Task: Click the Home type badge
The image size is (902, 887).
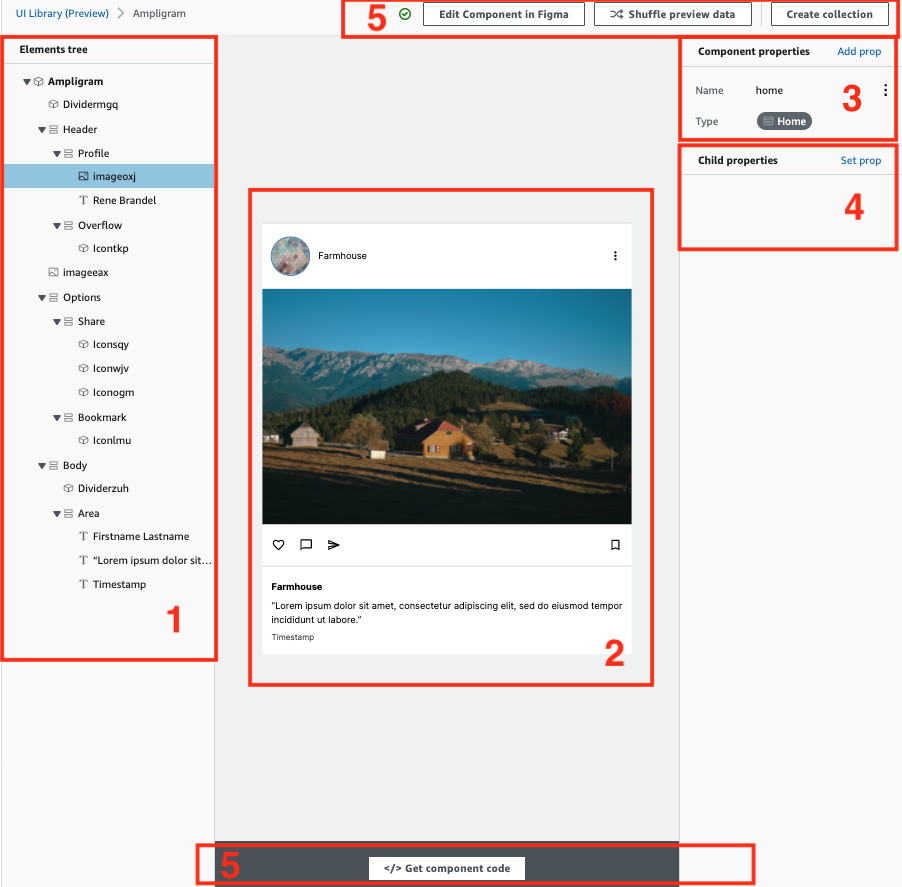Action: click(784, 121)
